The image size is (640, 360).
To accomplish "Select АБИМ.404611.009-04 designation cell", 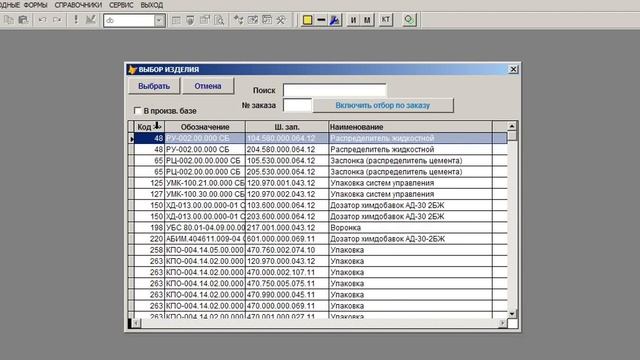I will [x=205, y=239].
